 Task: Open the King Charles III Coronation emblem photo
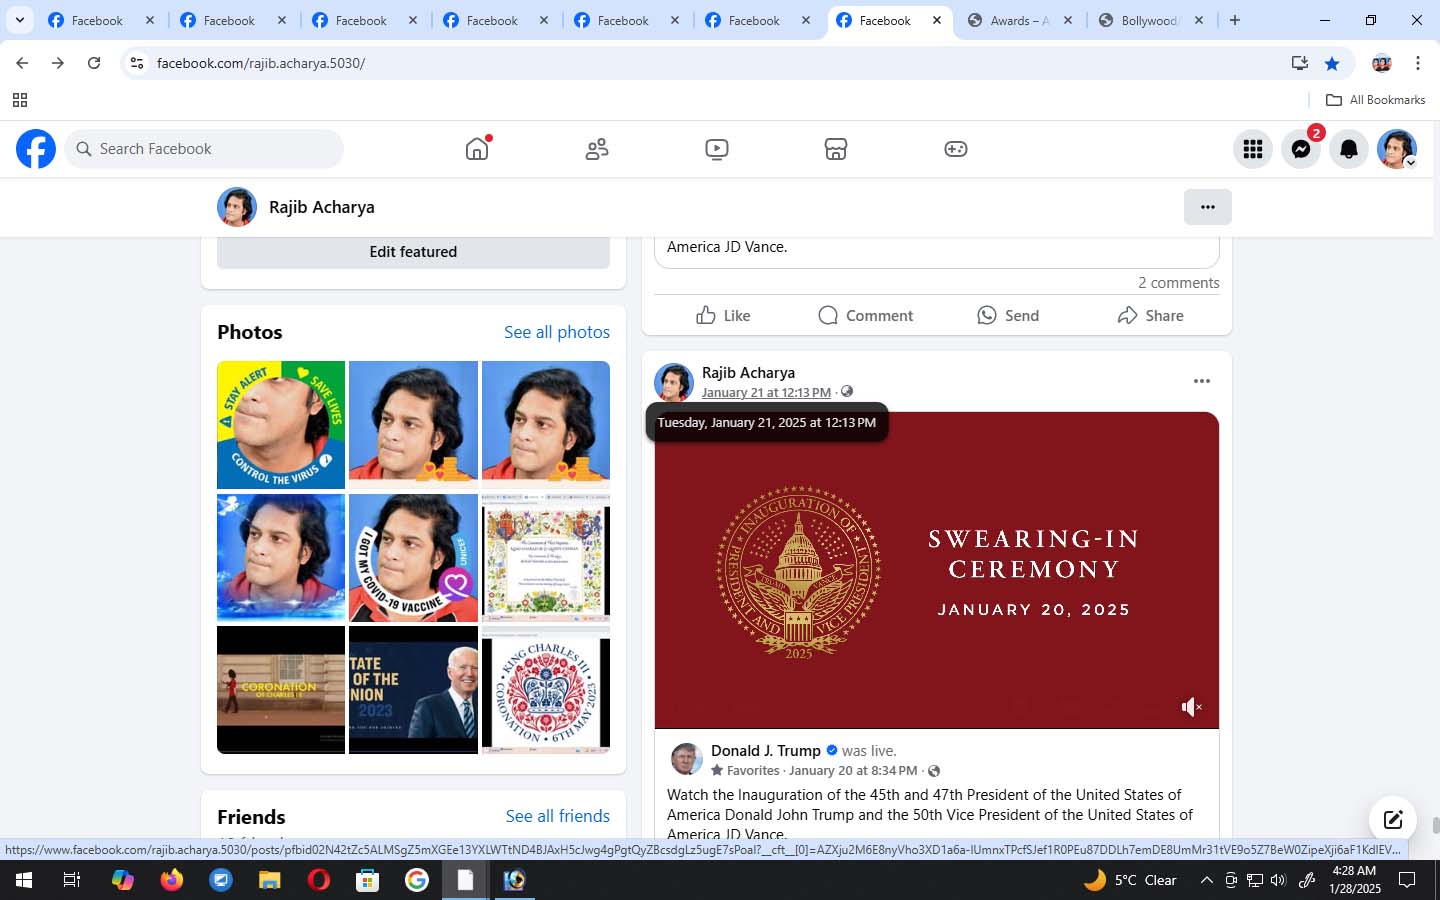pyautogui.click(x=546, y=690)
